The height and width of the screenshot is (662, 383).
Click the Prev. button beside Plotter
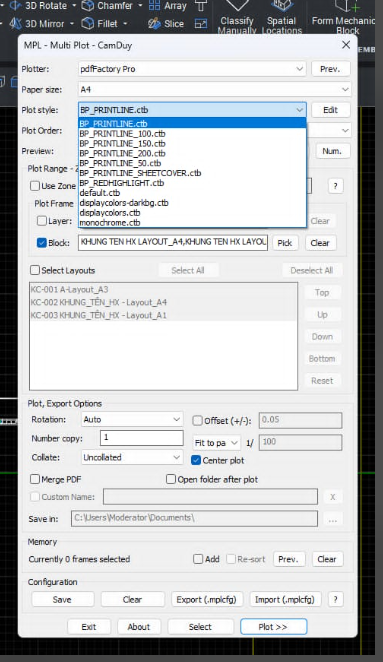tap(331, 69)
